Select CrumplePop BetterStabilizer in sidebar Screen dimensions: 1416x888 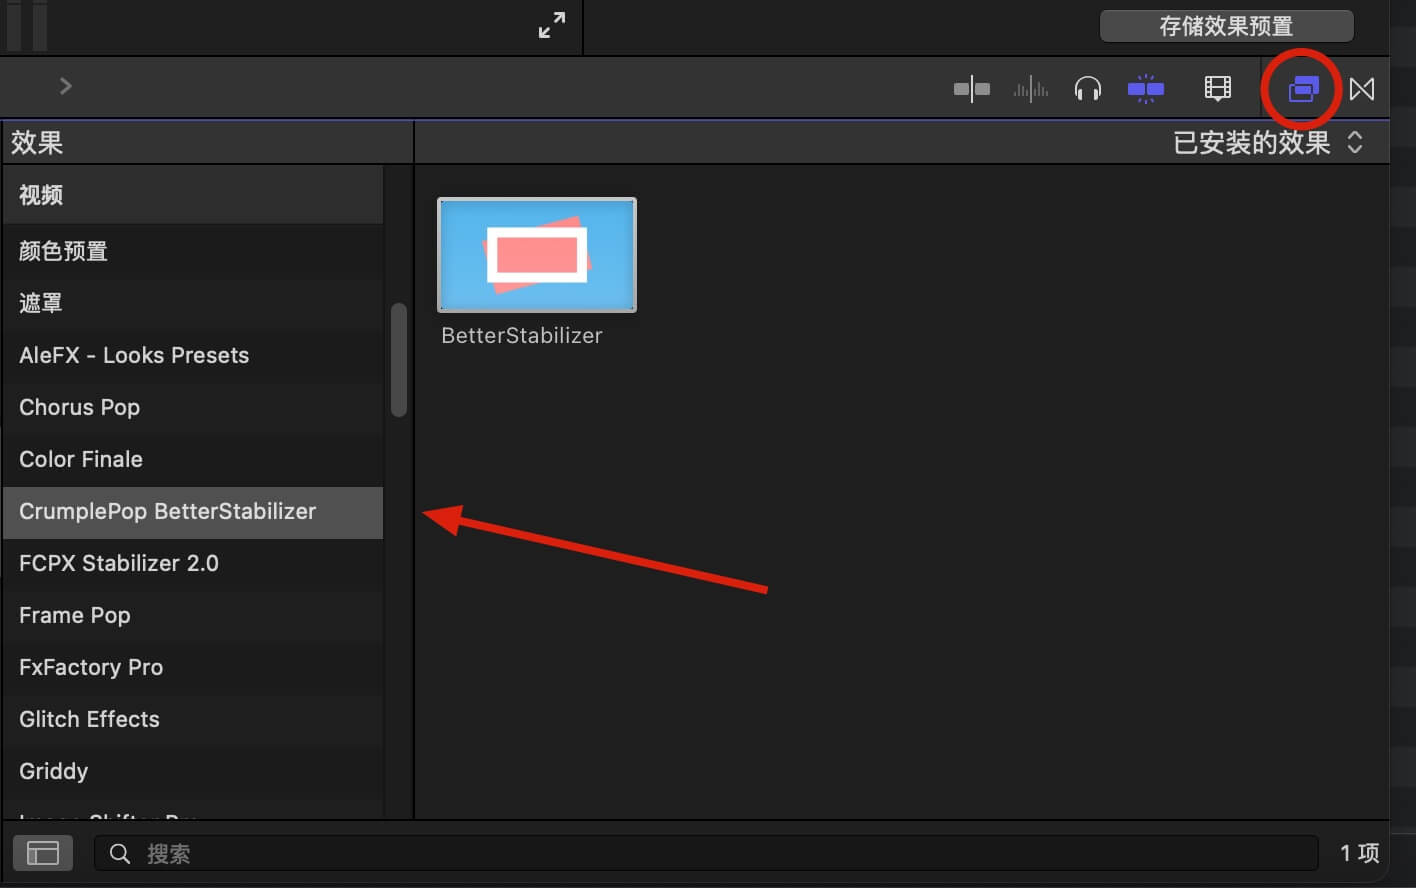193,512
